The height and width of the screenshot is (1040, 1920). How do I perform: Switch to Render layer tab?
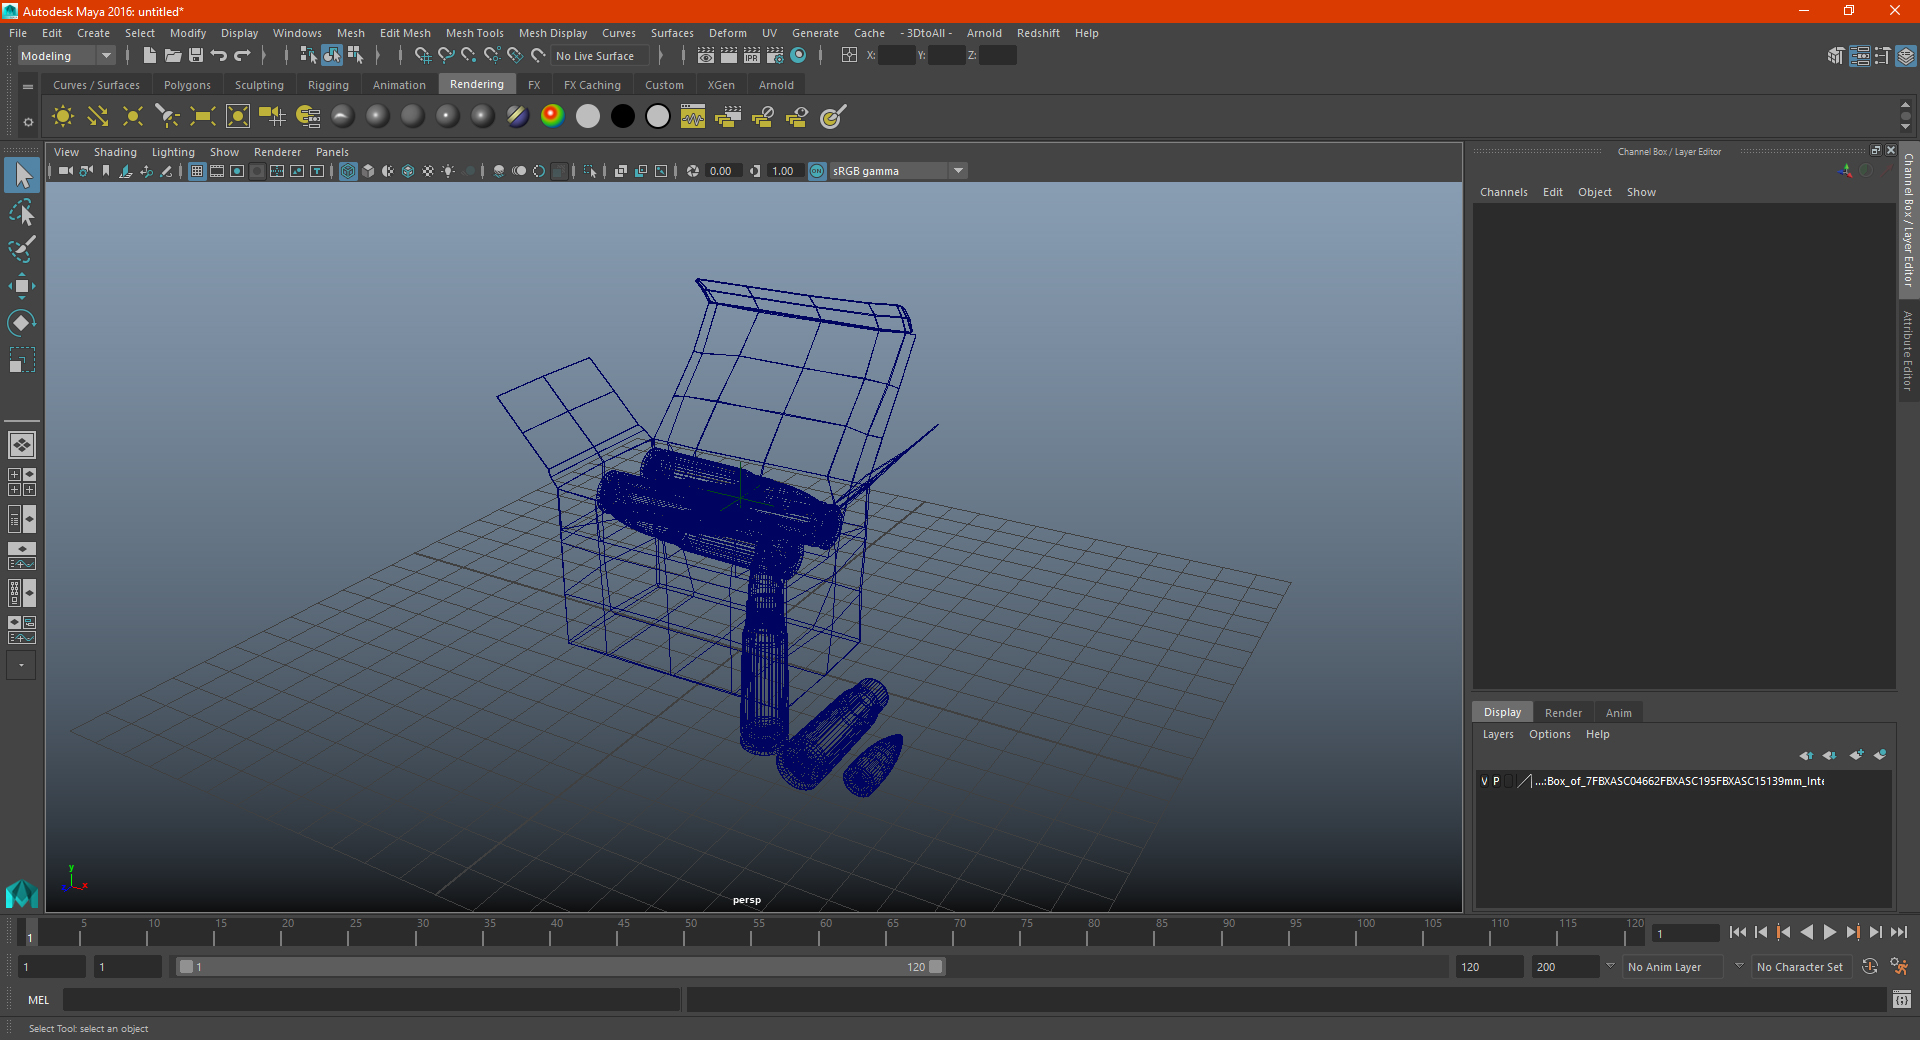1563,713
